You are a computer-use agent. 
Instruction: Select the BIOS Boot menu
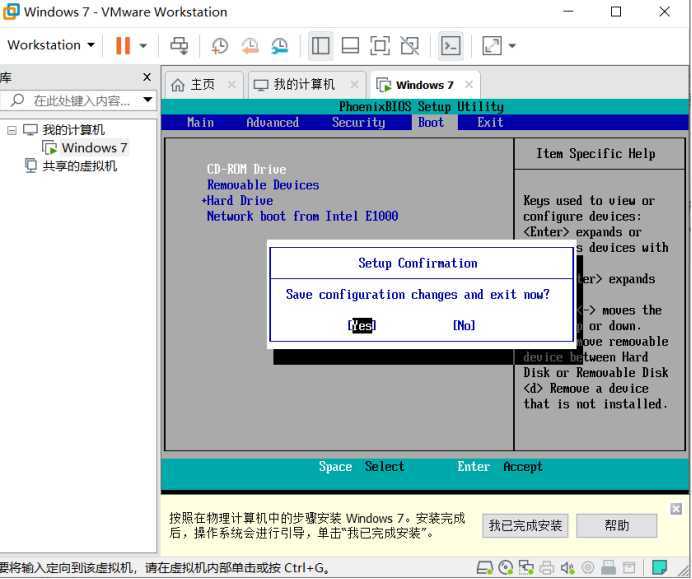pyautogui.click(x=431, y=122)
